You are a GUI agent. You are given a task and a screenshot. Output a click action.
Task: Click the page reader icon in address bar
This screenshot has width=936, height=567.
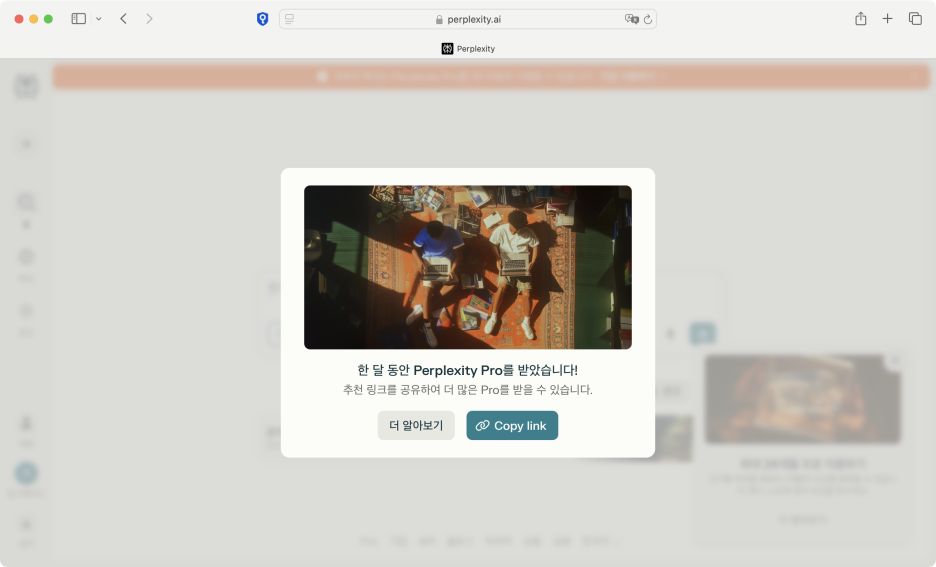(x=290, y=19)
